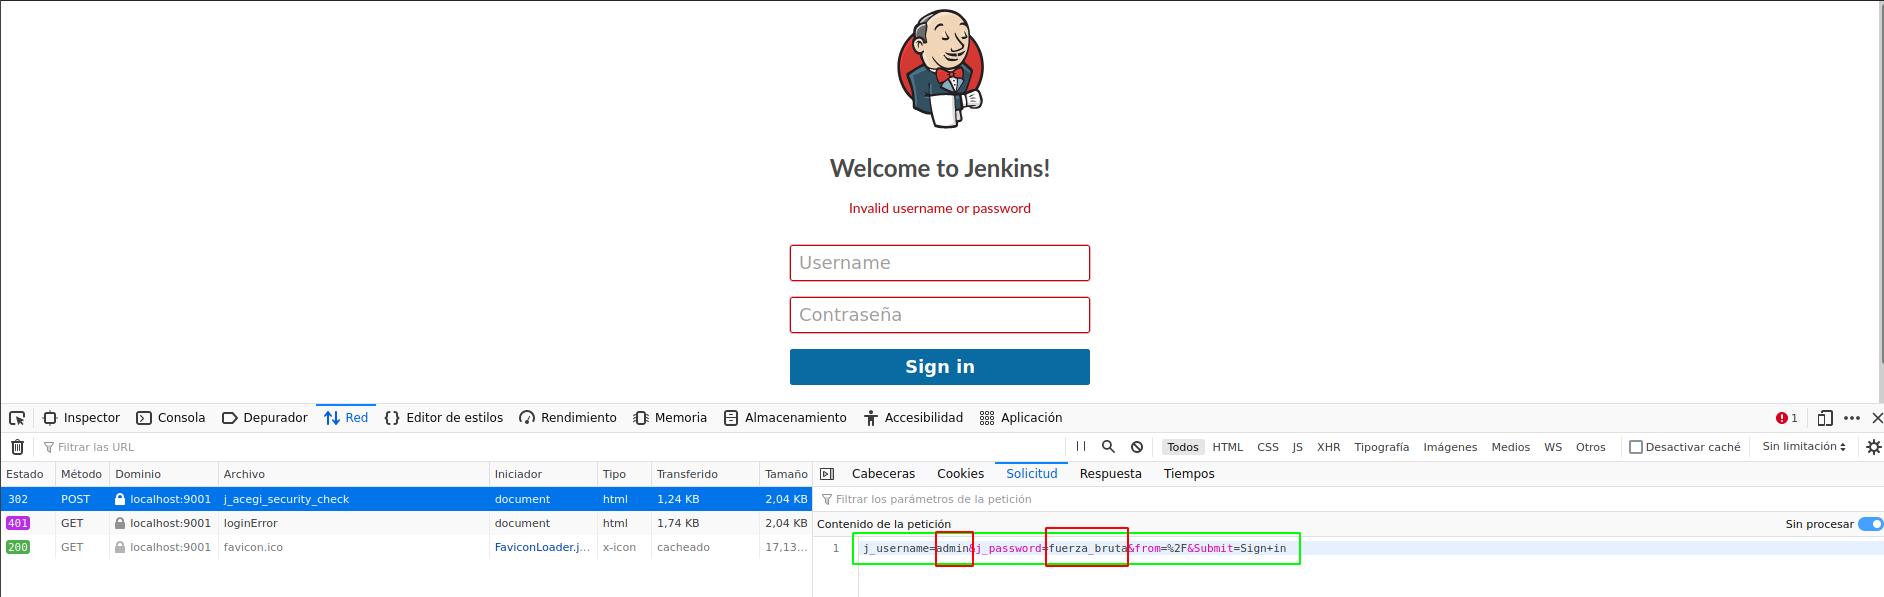Switch to the Accesibilidad panel

click(913, 418)
